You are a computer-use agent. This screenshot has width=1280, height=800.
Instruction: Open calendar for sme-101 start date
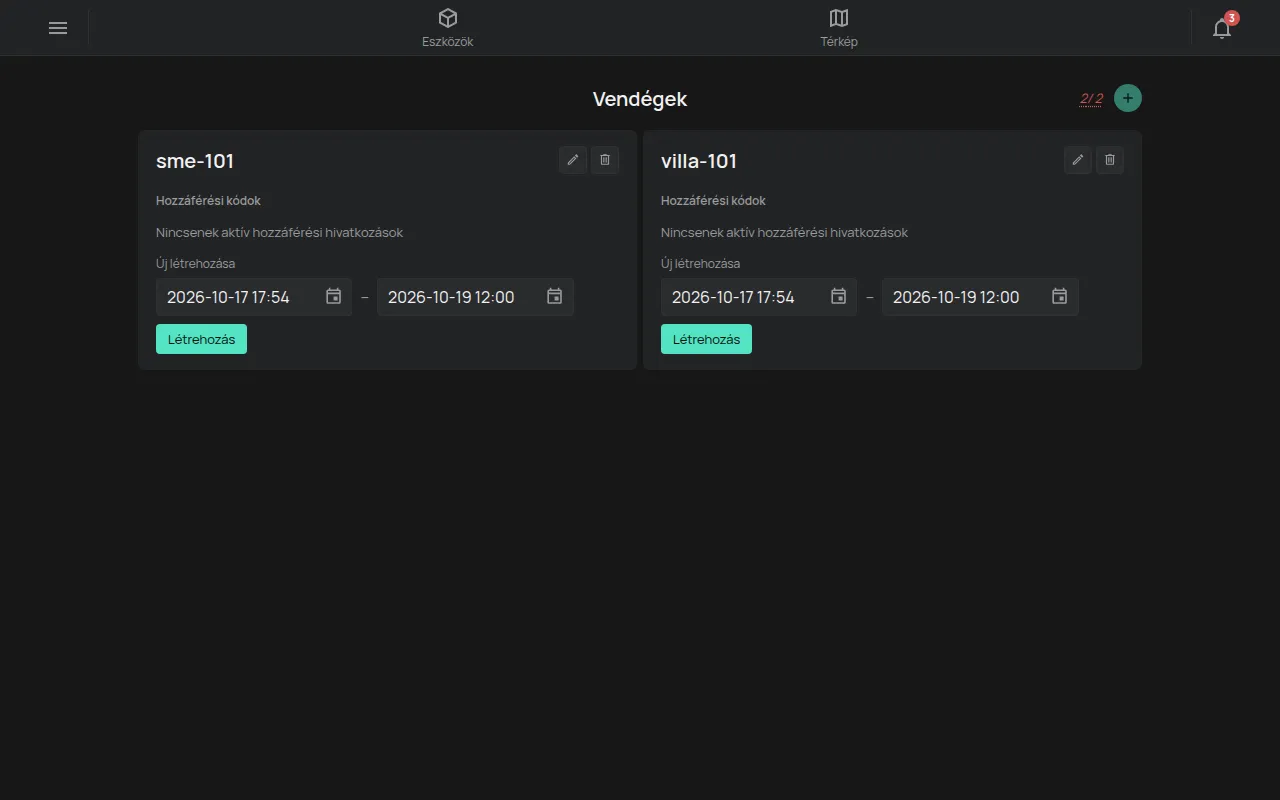point(334,296)
